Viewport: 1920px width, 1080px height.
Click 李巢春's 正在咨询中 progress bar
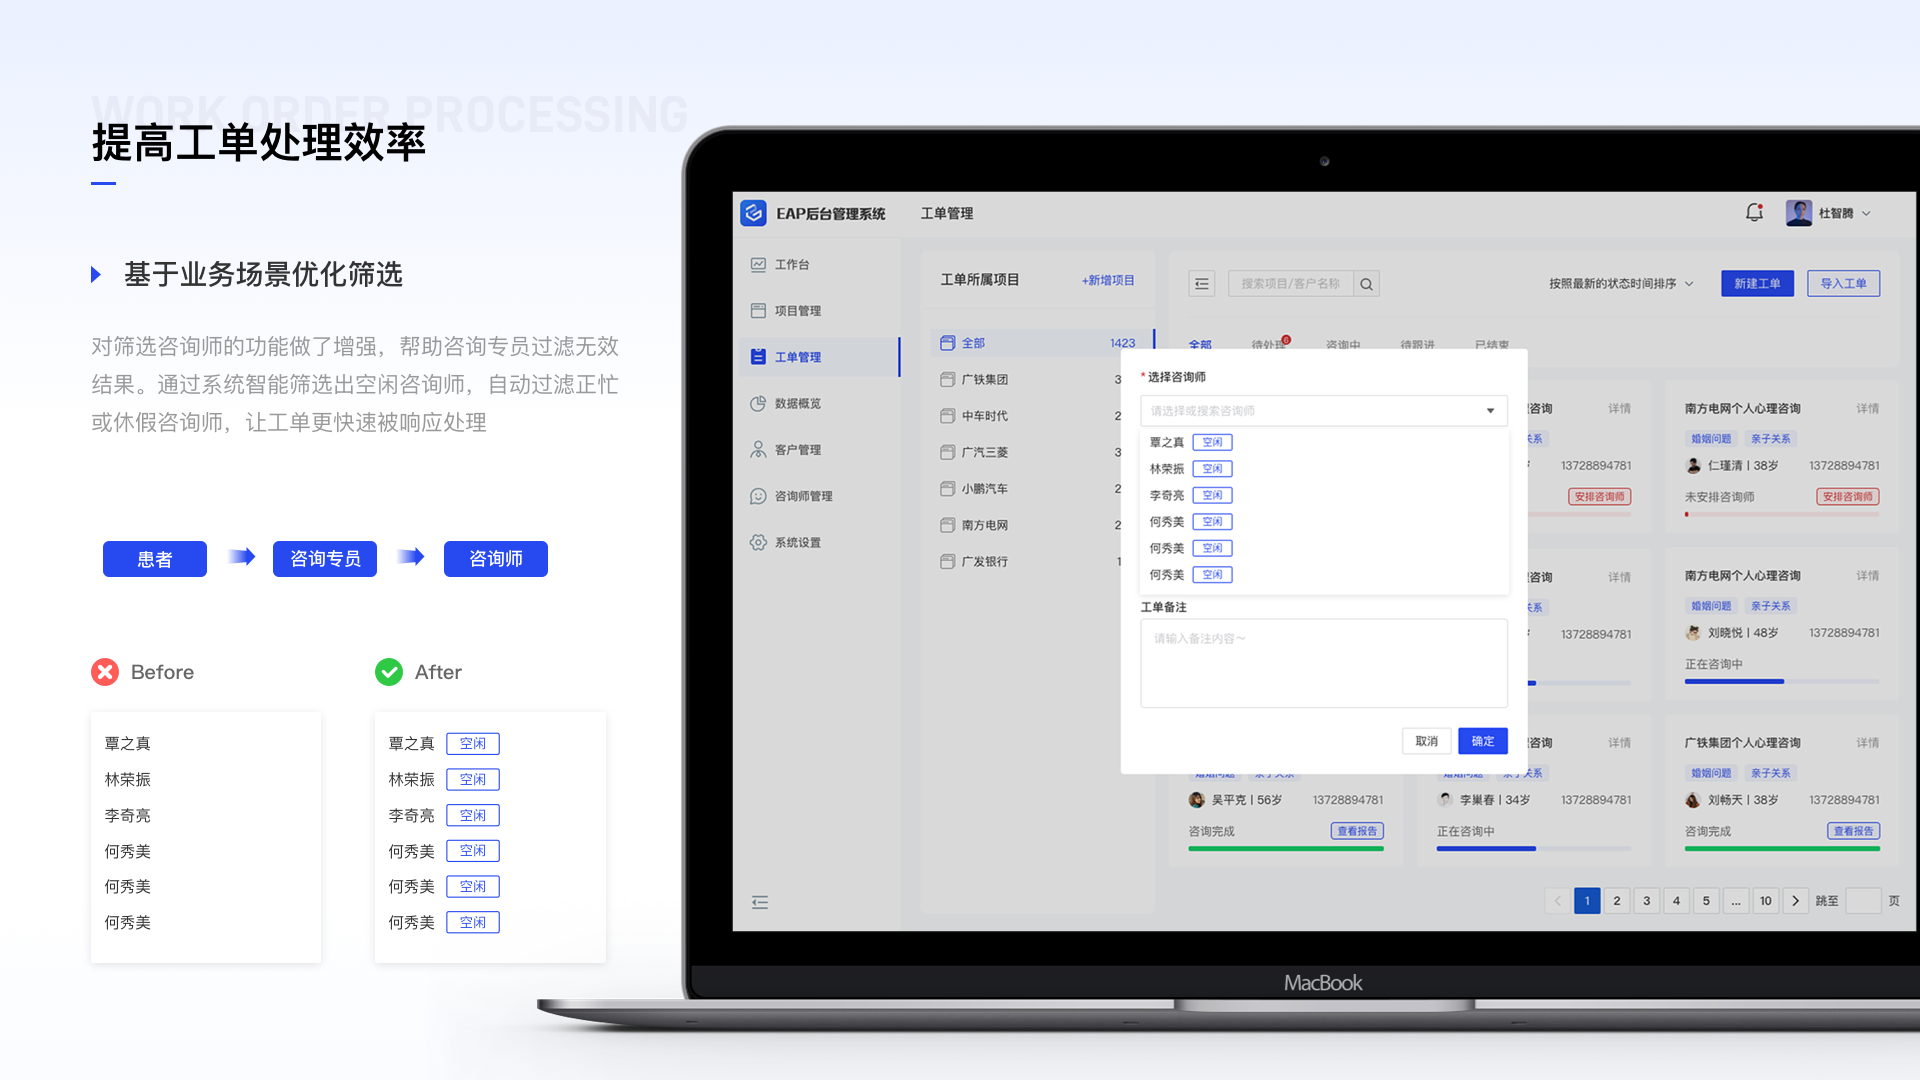click(x=1534, y=849)
